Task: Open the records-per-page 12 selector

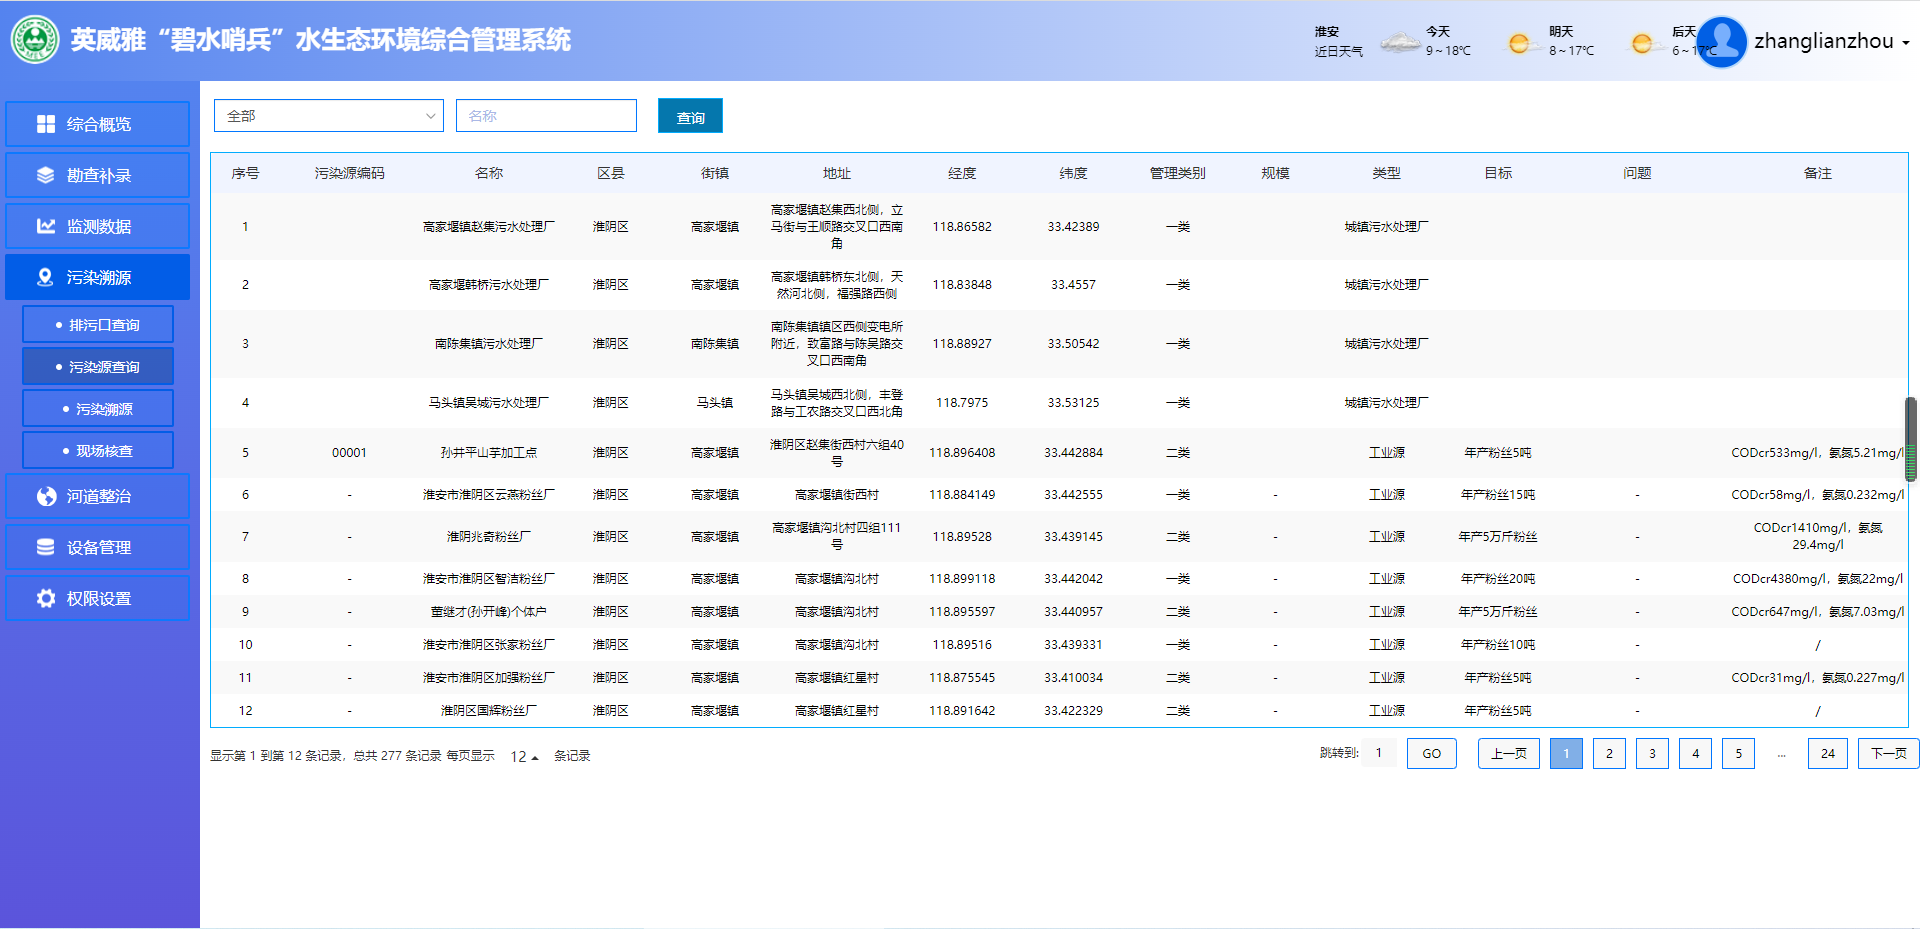Action: pos(524,757)
